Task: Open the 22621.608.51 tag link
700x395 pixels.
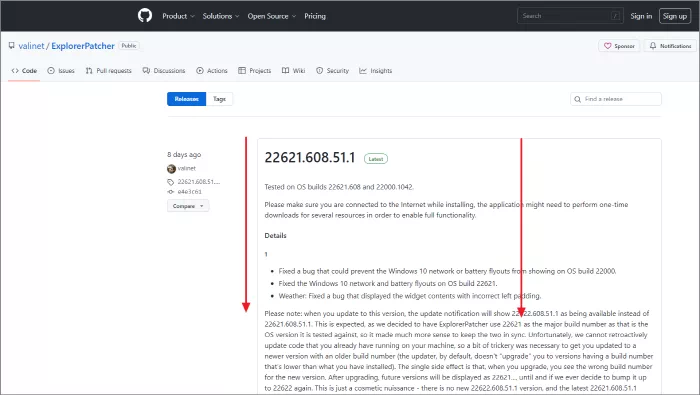Action: coord(199,182)
